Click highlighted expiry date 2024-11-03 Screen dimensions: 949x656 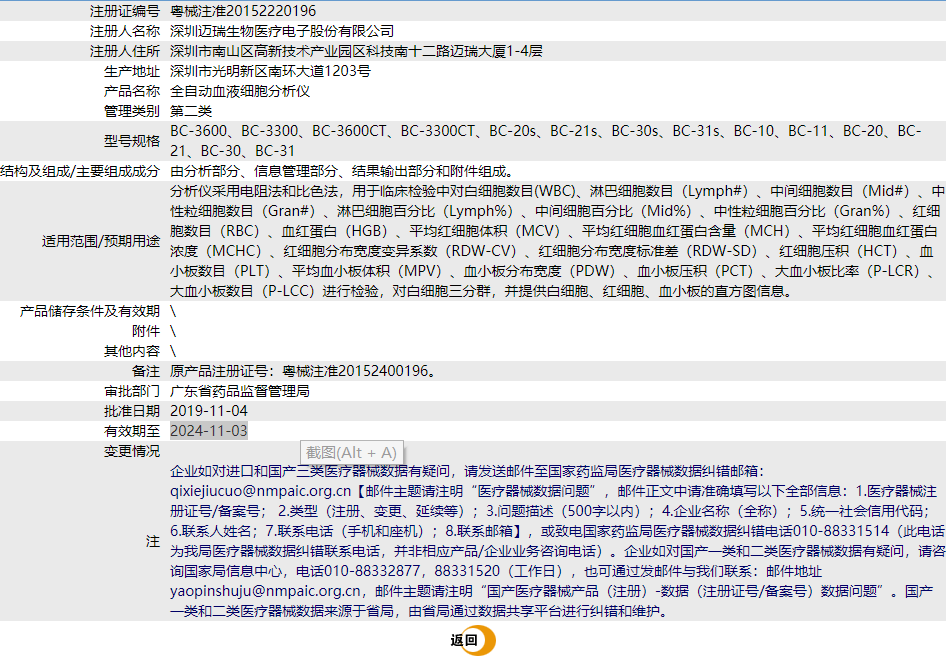pos(209,431)
